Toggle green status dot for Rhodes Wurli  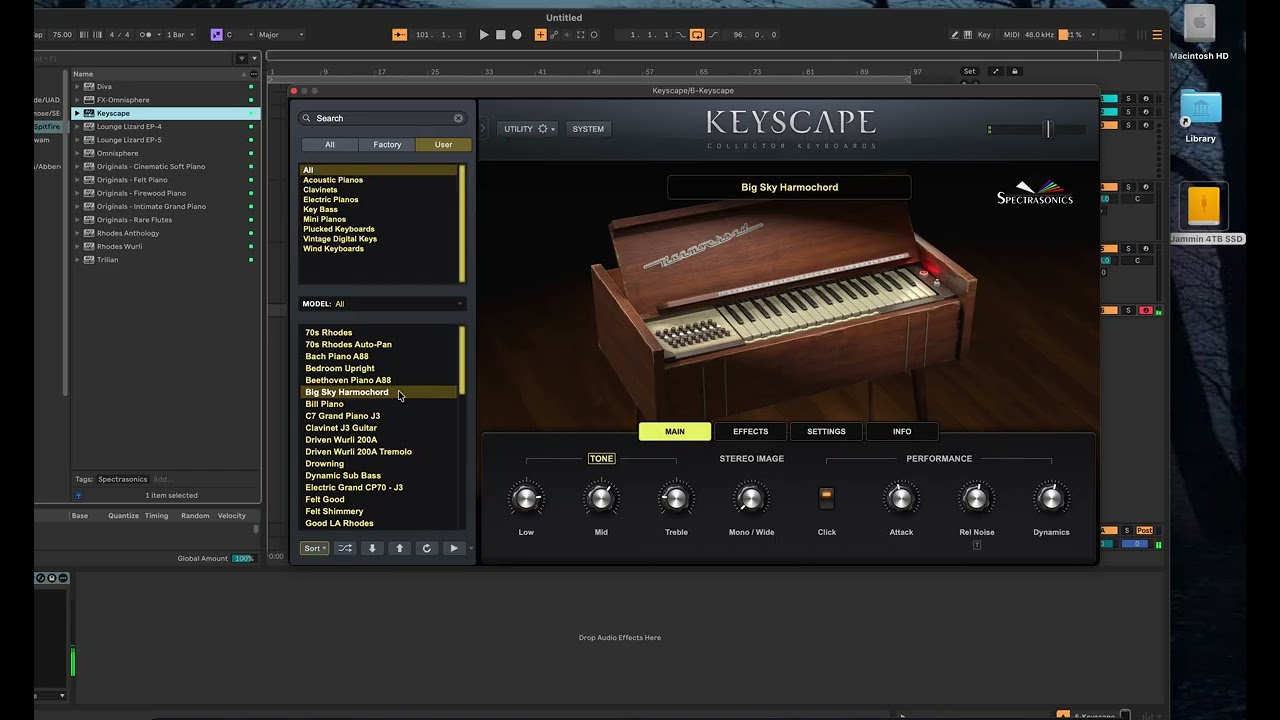coord(251,247)
